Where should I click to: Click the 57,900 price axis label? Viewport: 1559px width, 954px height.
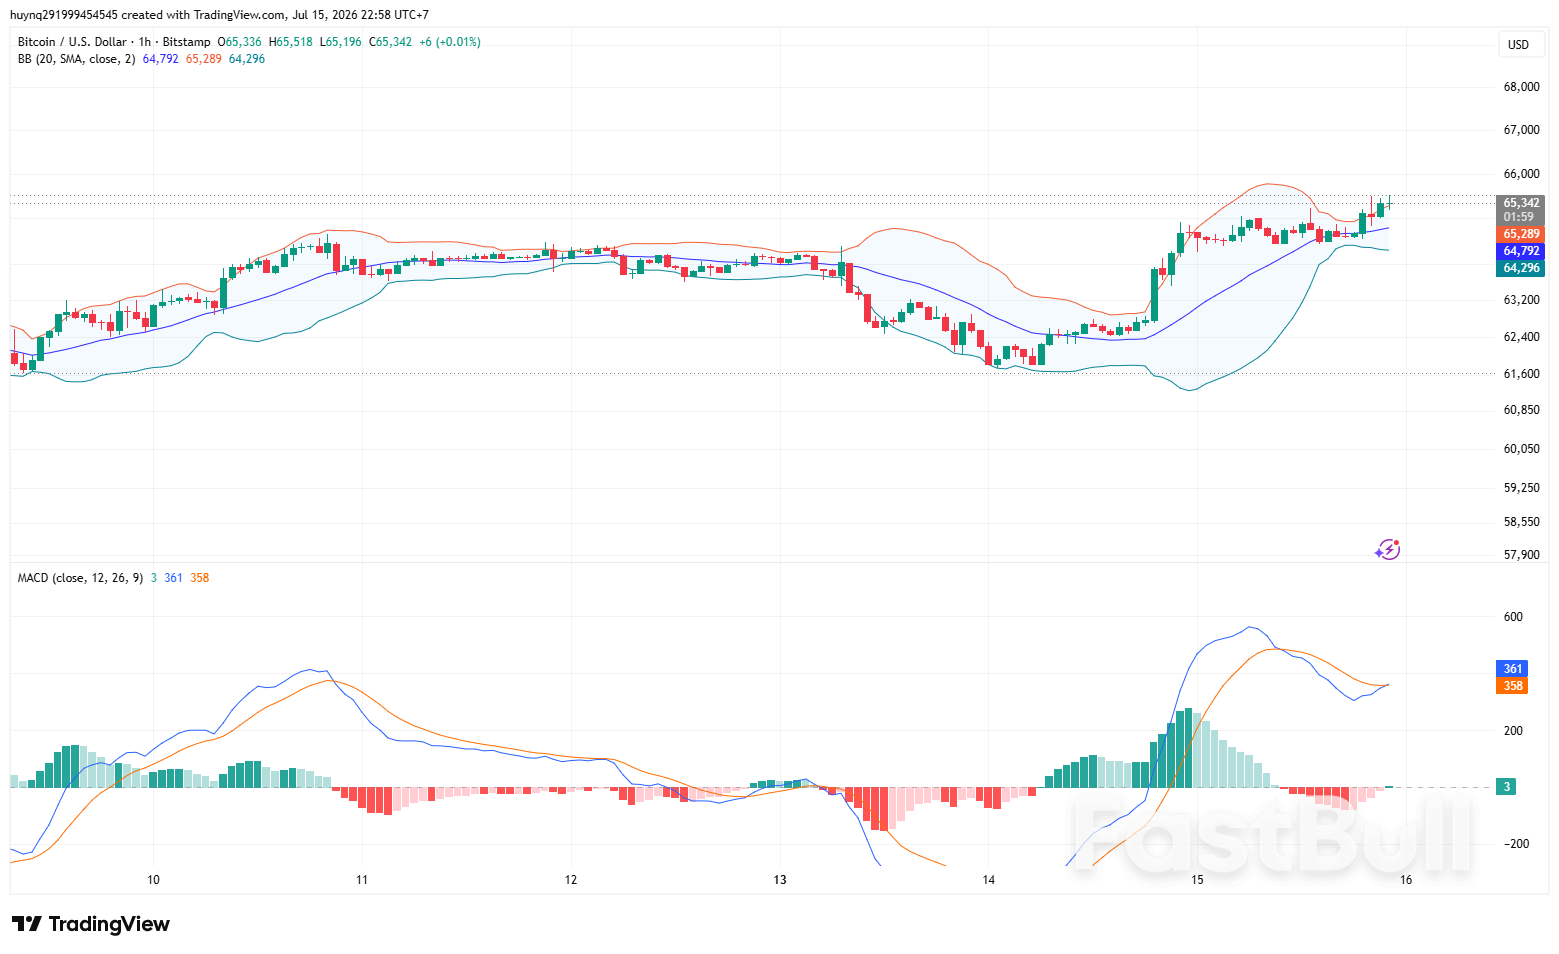pyautogui.click(x=1521, y=555)
